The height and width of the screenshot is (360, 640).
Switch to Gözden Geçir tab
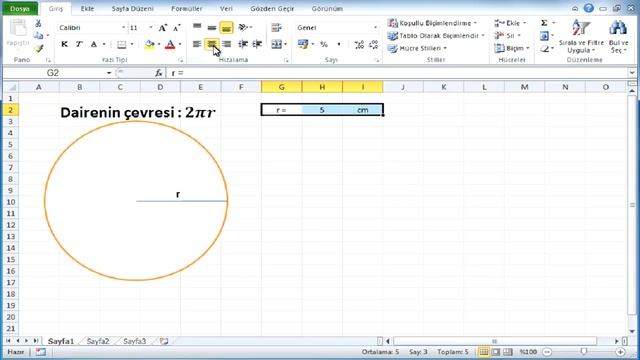pyautogui.click(x=272, y=9)
